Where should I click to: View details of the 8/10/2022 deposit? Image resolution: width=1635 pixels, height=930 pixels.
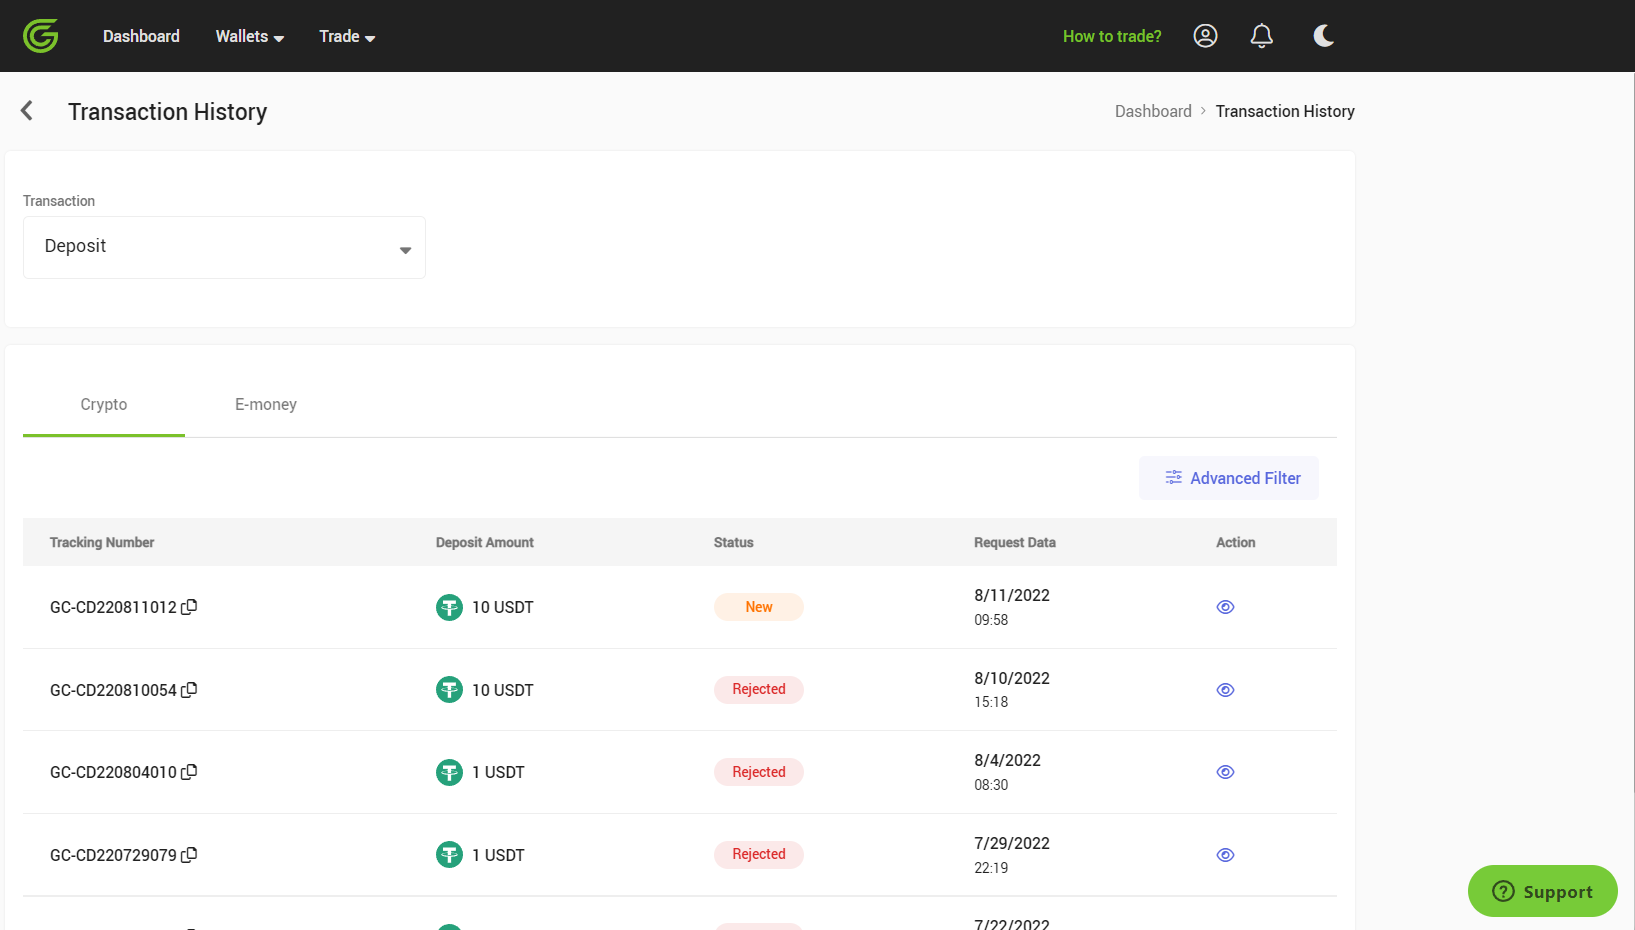click(1225, 690)
